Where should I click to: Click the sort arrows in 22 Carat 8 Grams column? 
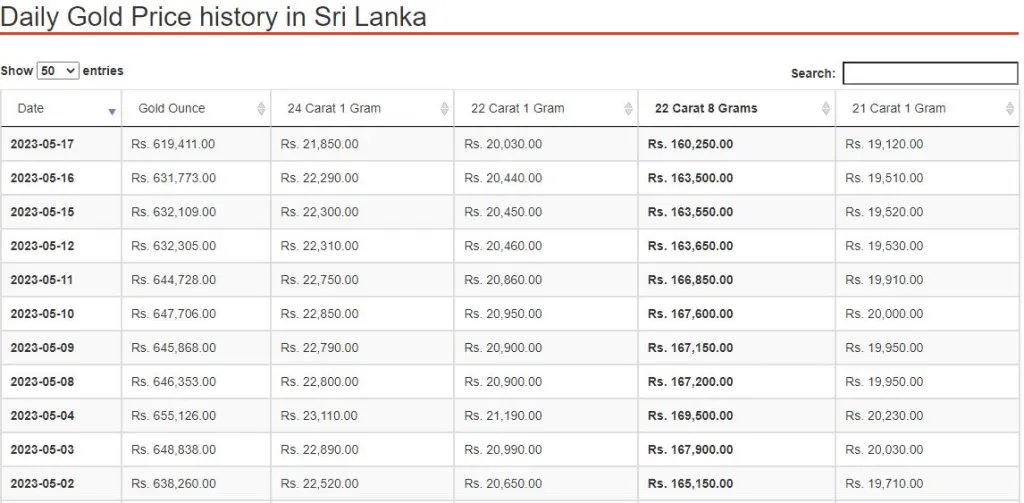pos(826,109)
